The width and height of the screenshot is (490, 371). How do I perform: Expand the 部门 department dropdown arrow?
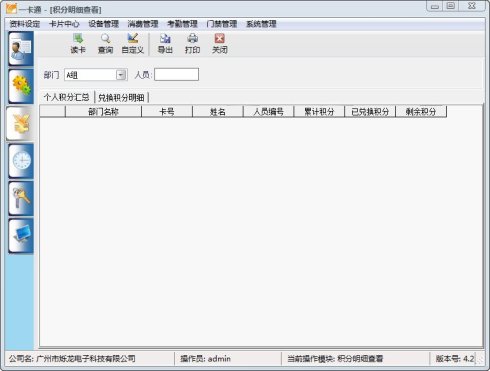click(x=121, y=75)
